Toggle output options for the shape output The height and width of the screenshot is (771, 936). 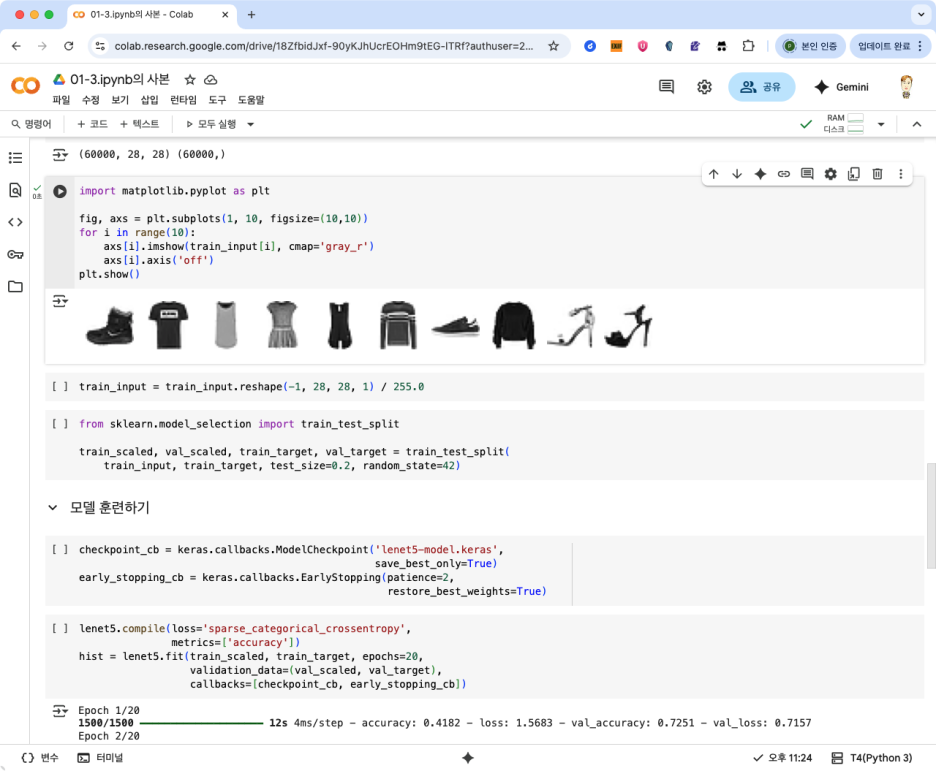pos(60,155)
